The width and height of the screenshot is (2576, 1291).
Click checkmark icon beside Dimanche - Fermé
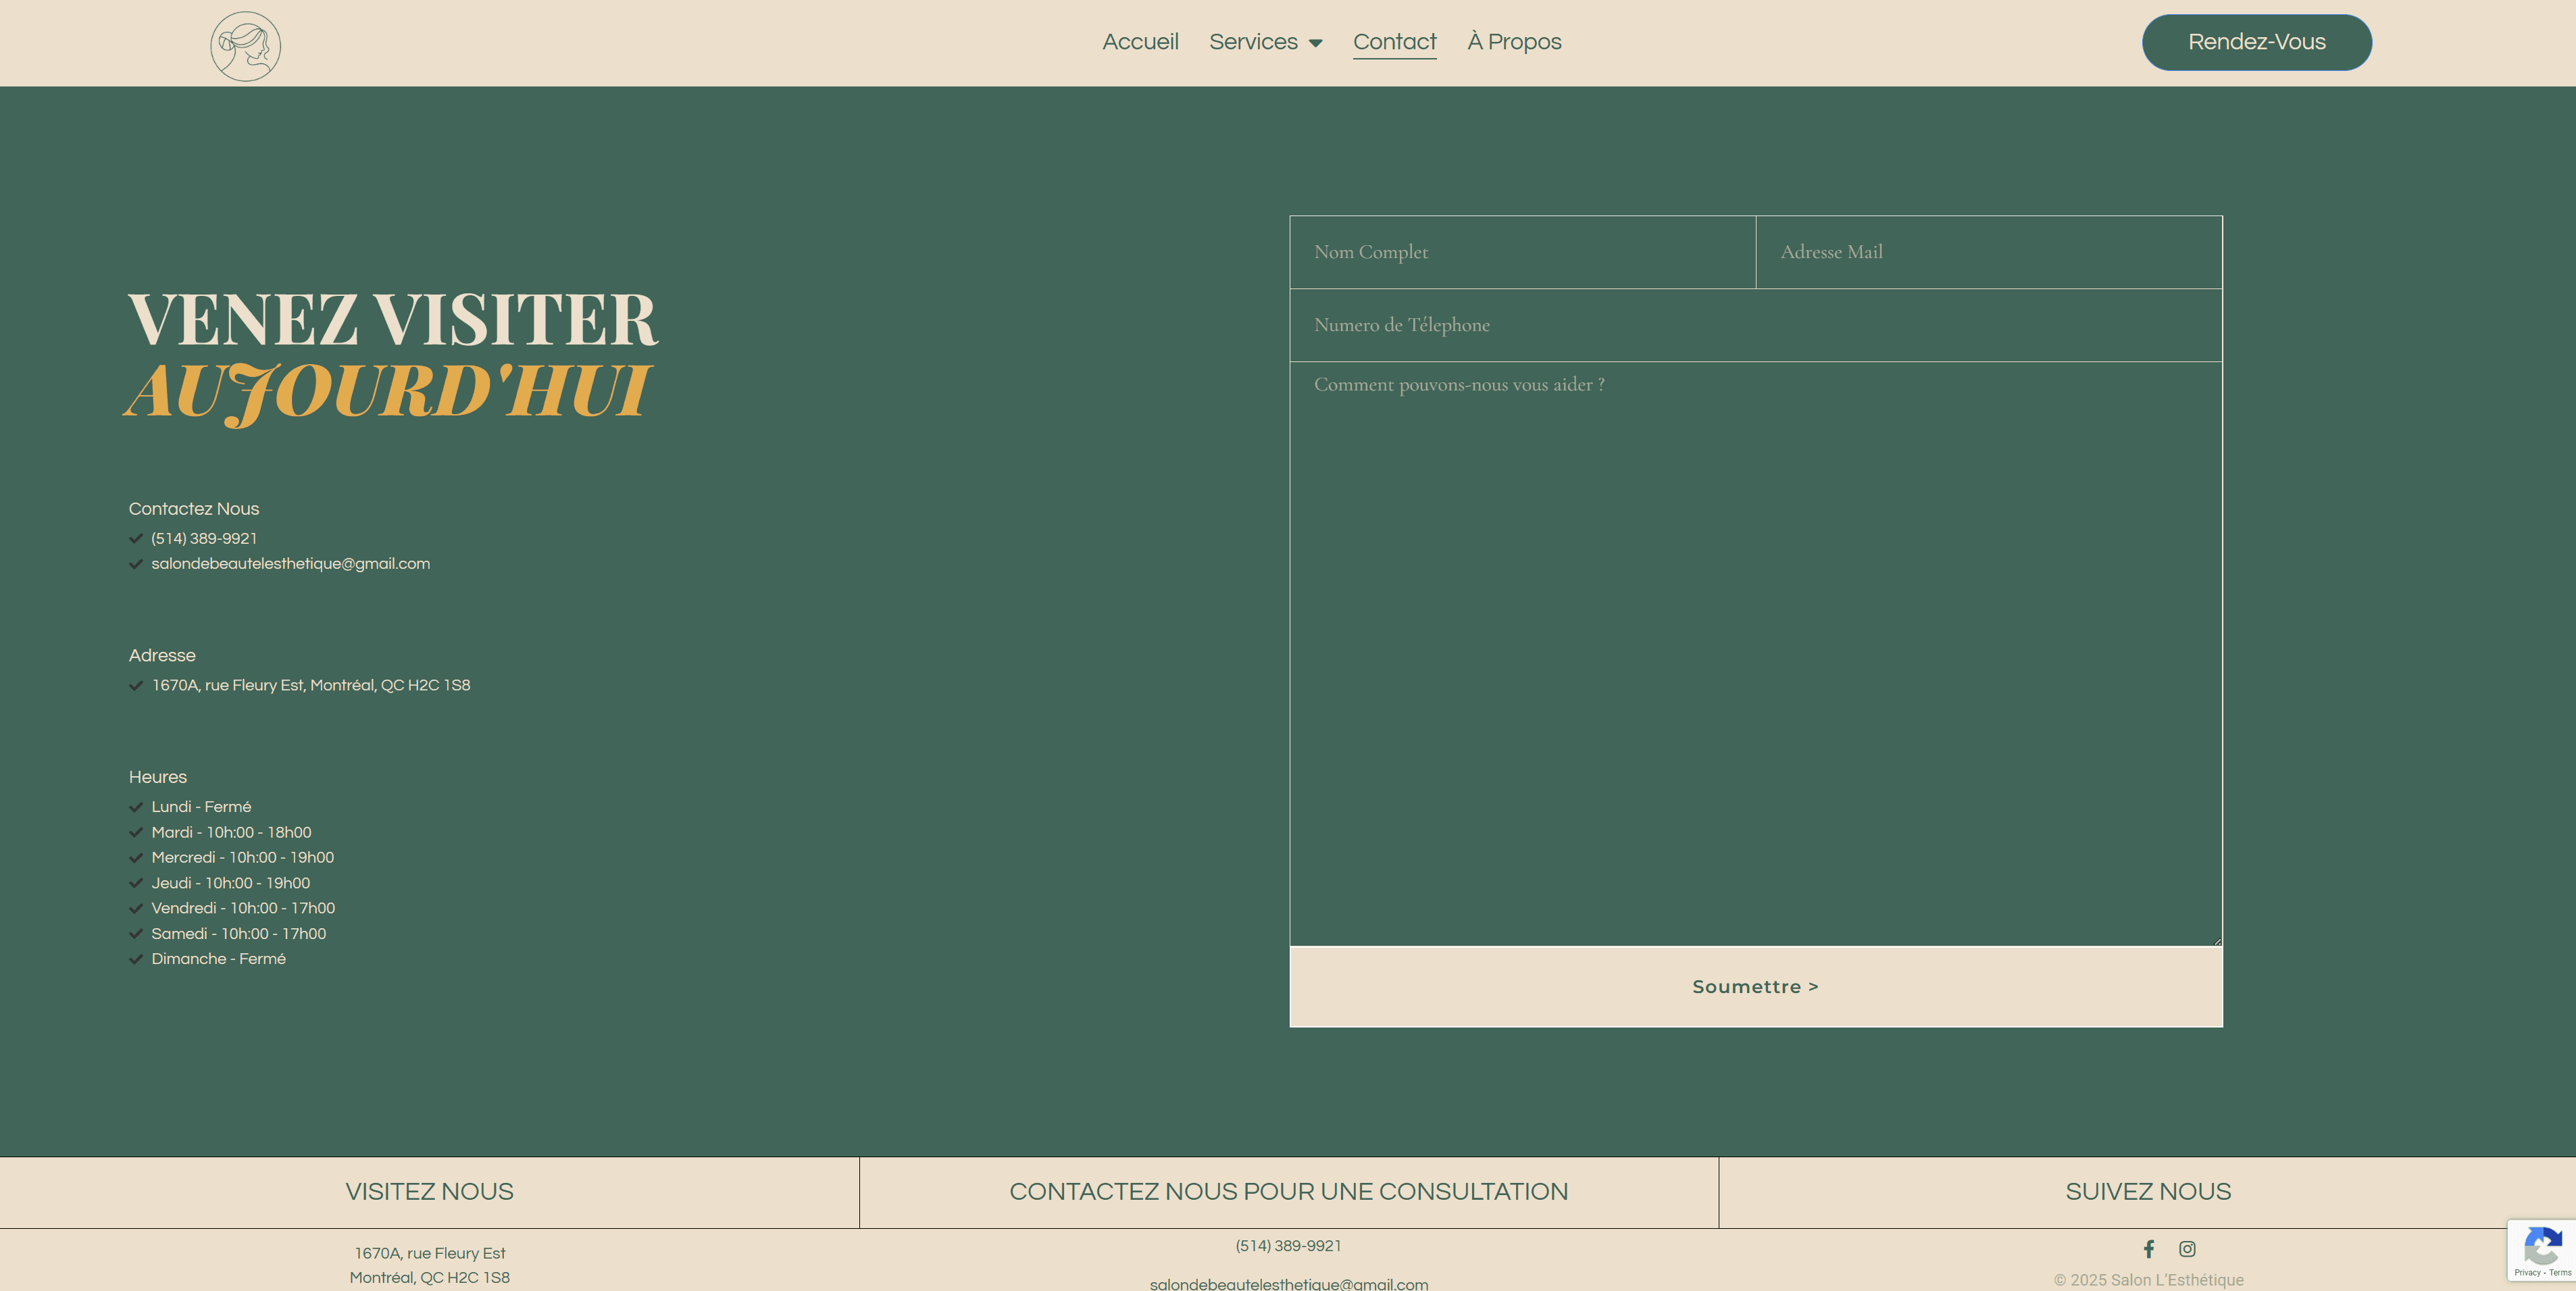coord(136,959)
